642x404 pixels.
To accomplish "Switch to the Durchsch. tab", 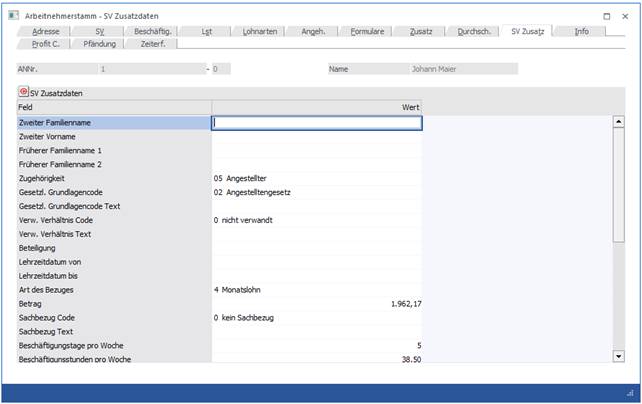I will (x=473, y=32).
